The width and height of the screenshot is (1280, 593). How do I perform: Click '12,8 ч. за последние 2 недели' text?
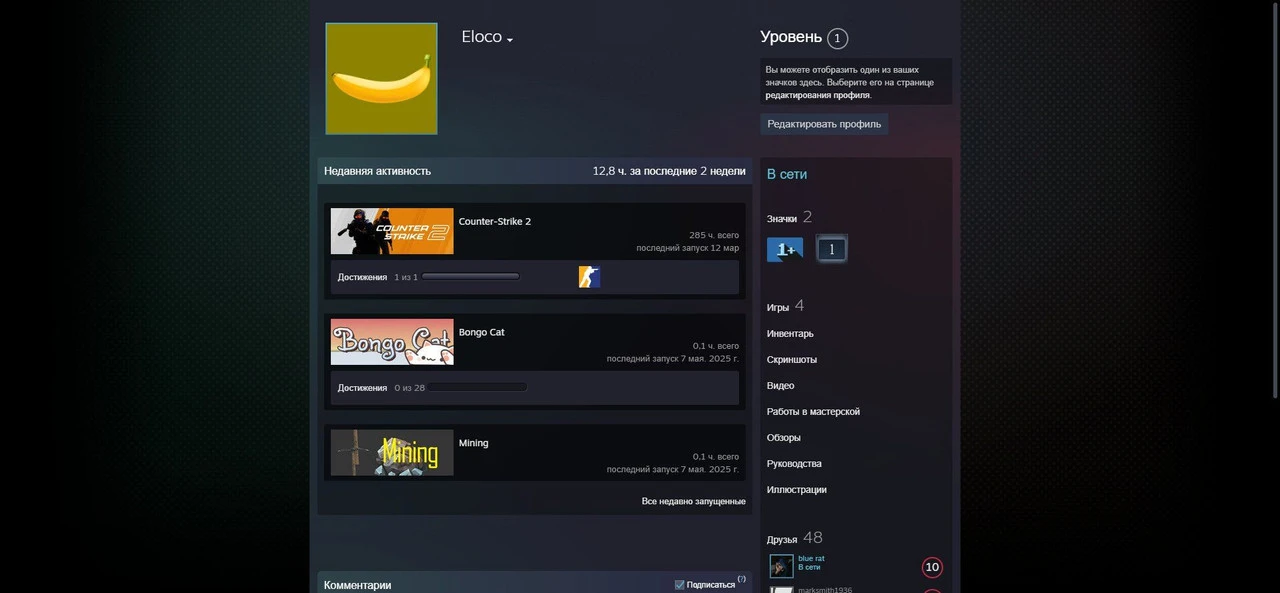click(x=669, y=171)
